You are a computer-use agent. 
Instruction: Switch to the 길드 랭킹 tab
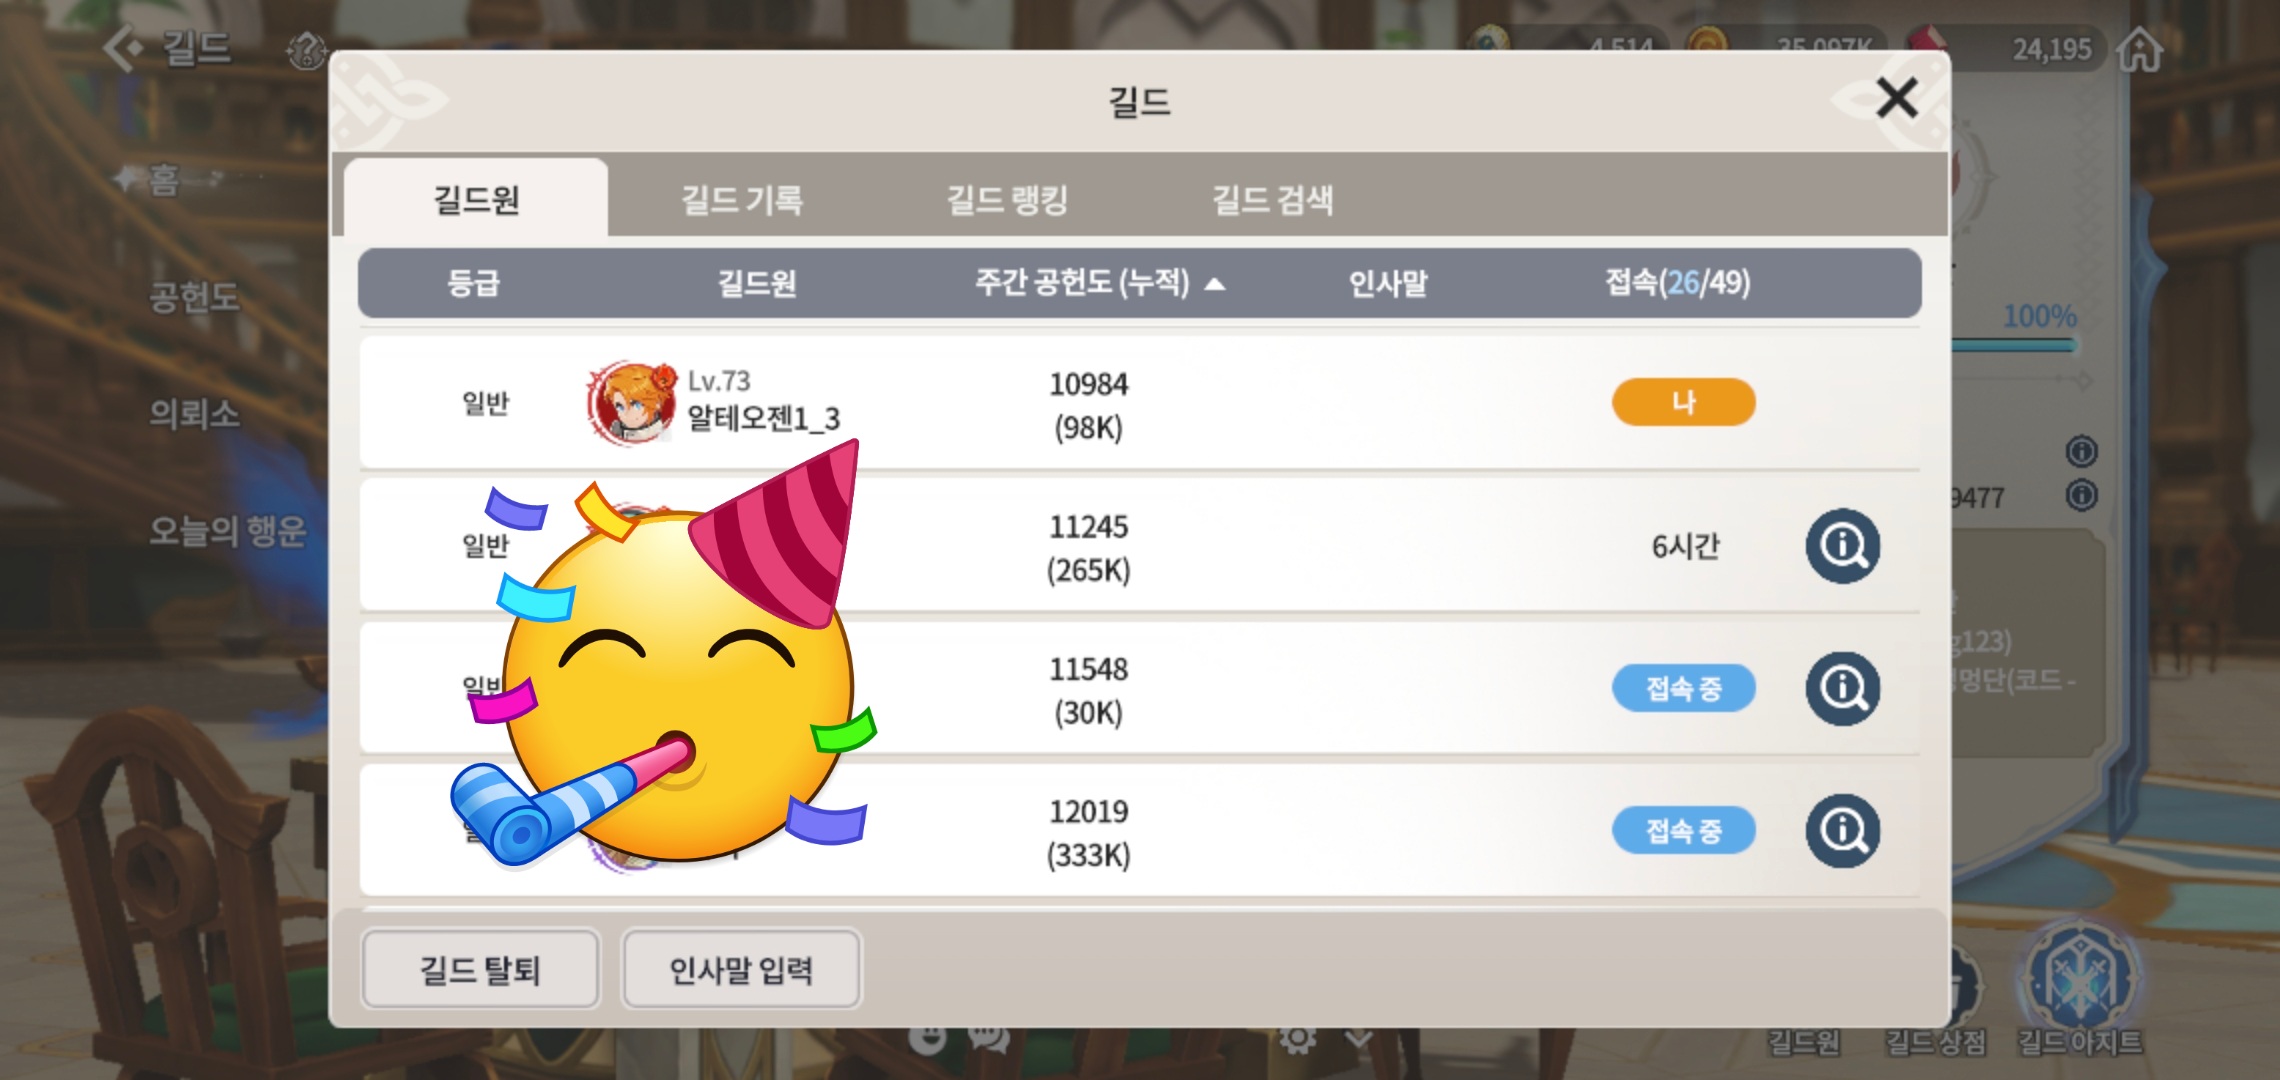pos(1007,199)
